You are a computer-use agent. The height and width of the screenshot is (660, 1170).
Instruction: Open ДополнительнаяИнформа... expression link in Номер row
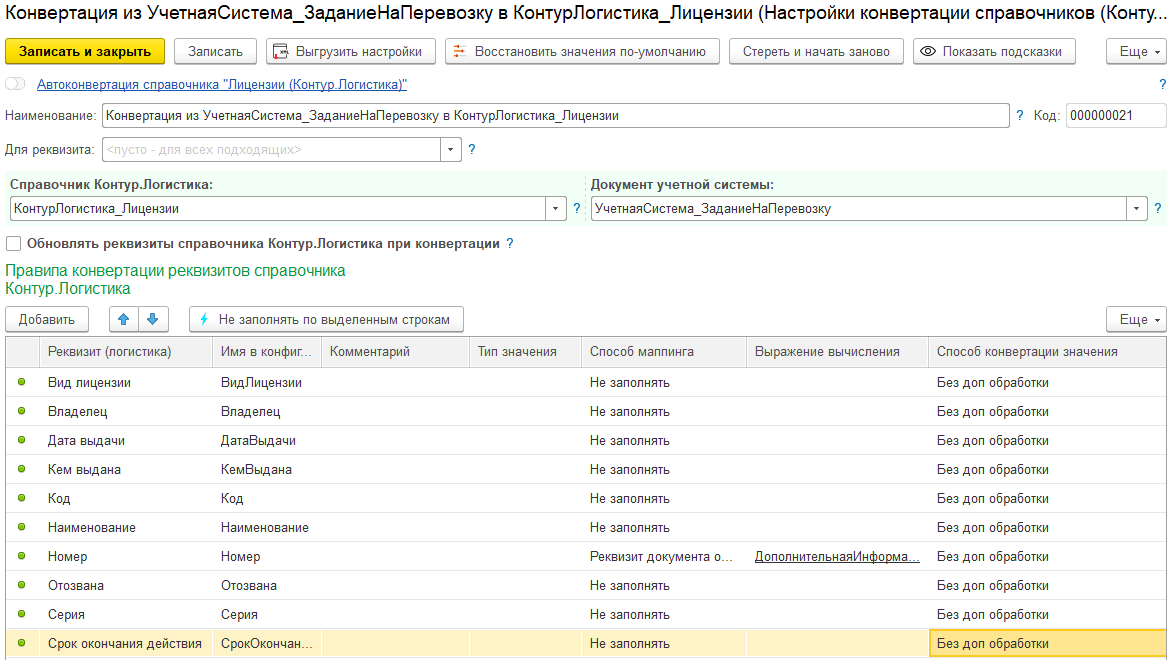(x=837, y=556)
